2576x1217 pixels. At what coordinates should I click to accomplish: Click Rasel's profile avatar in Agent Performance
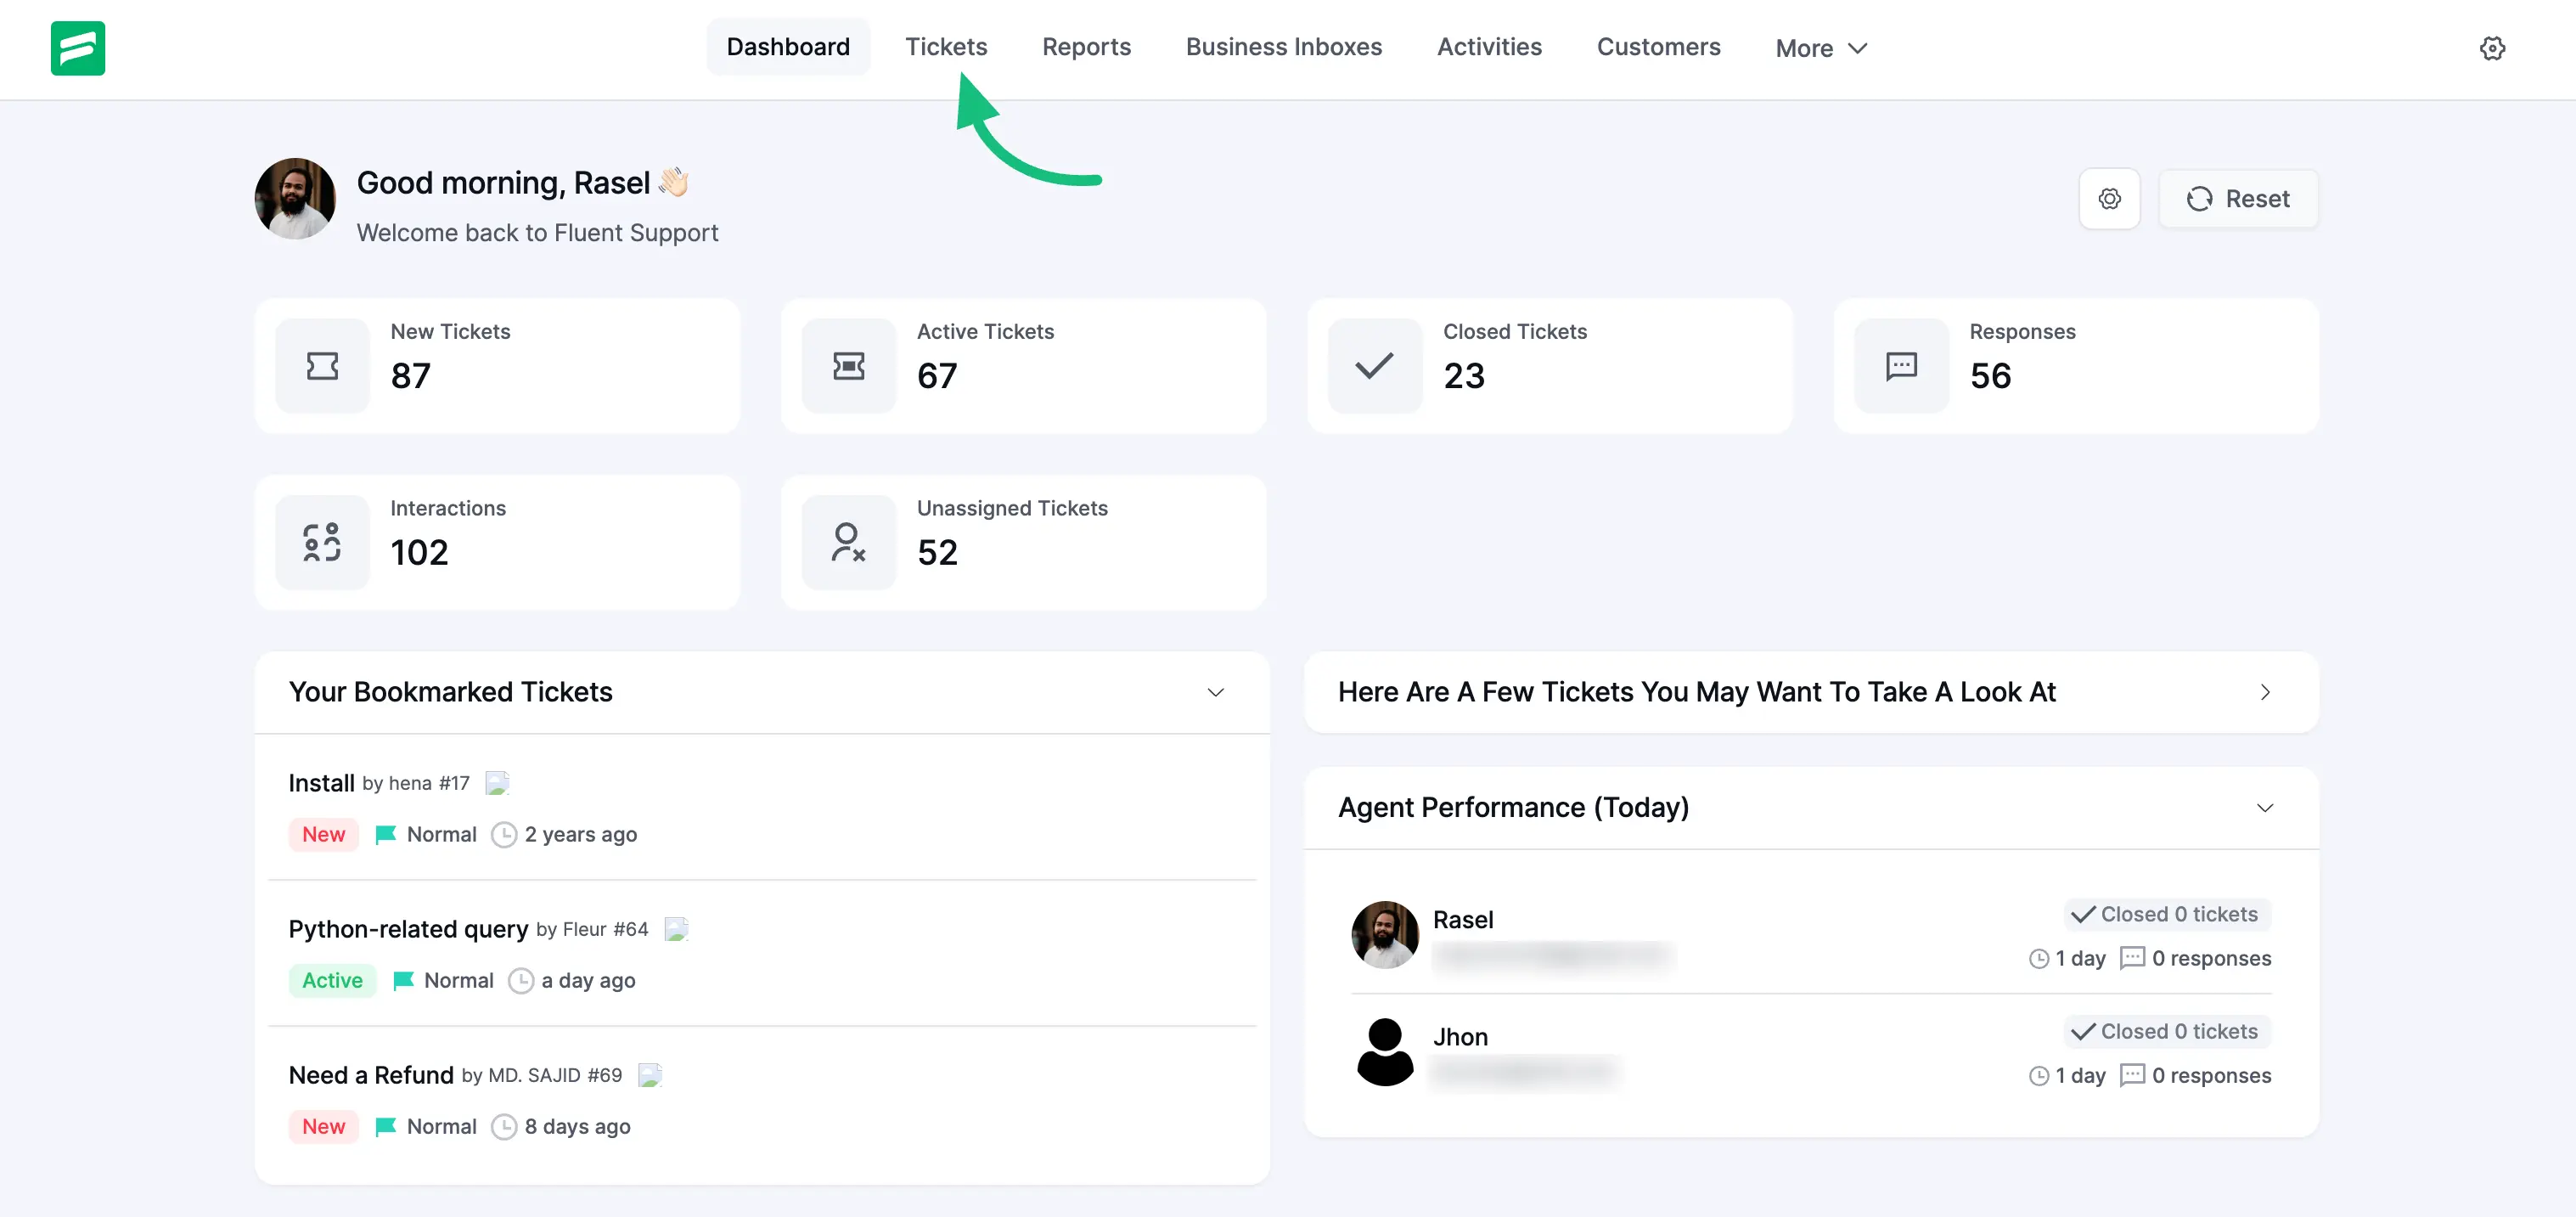pos(1384,935)
